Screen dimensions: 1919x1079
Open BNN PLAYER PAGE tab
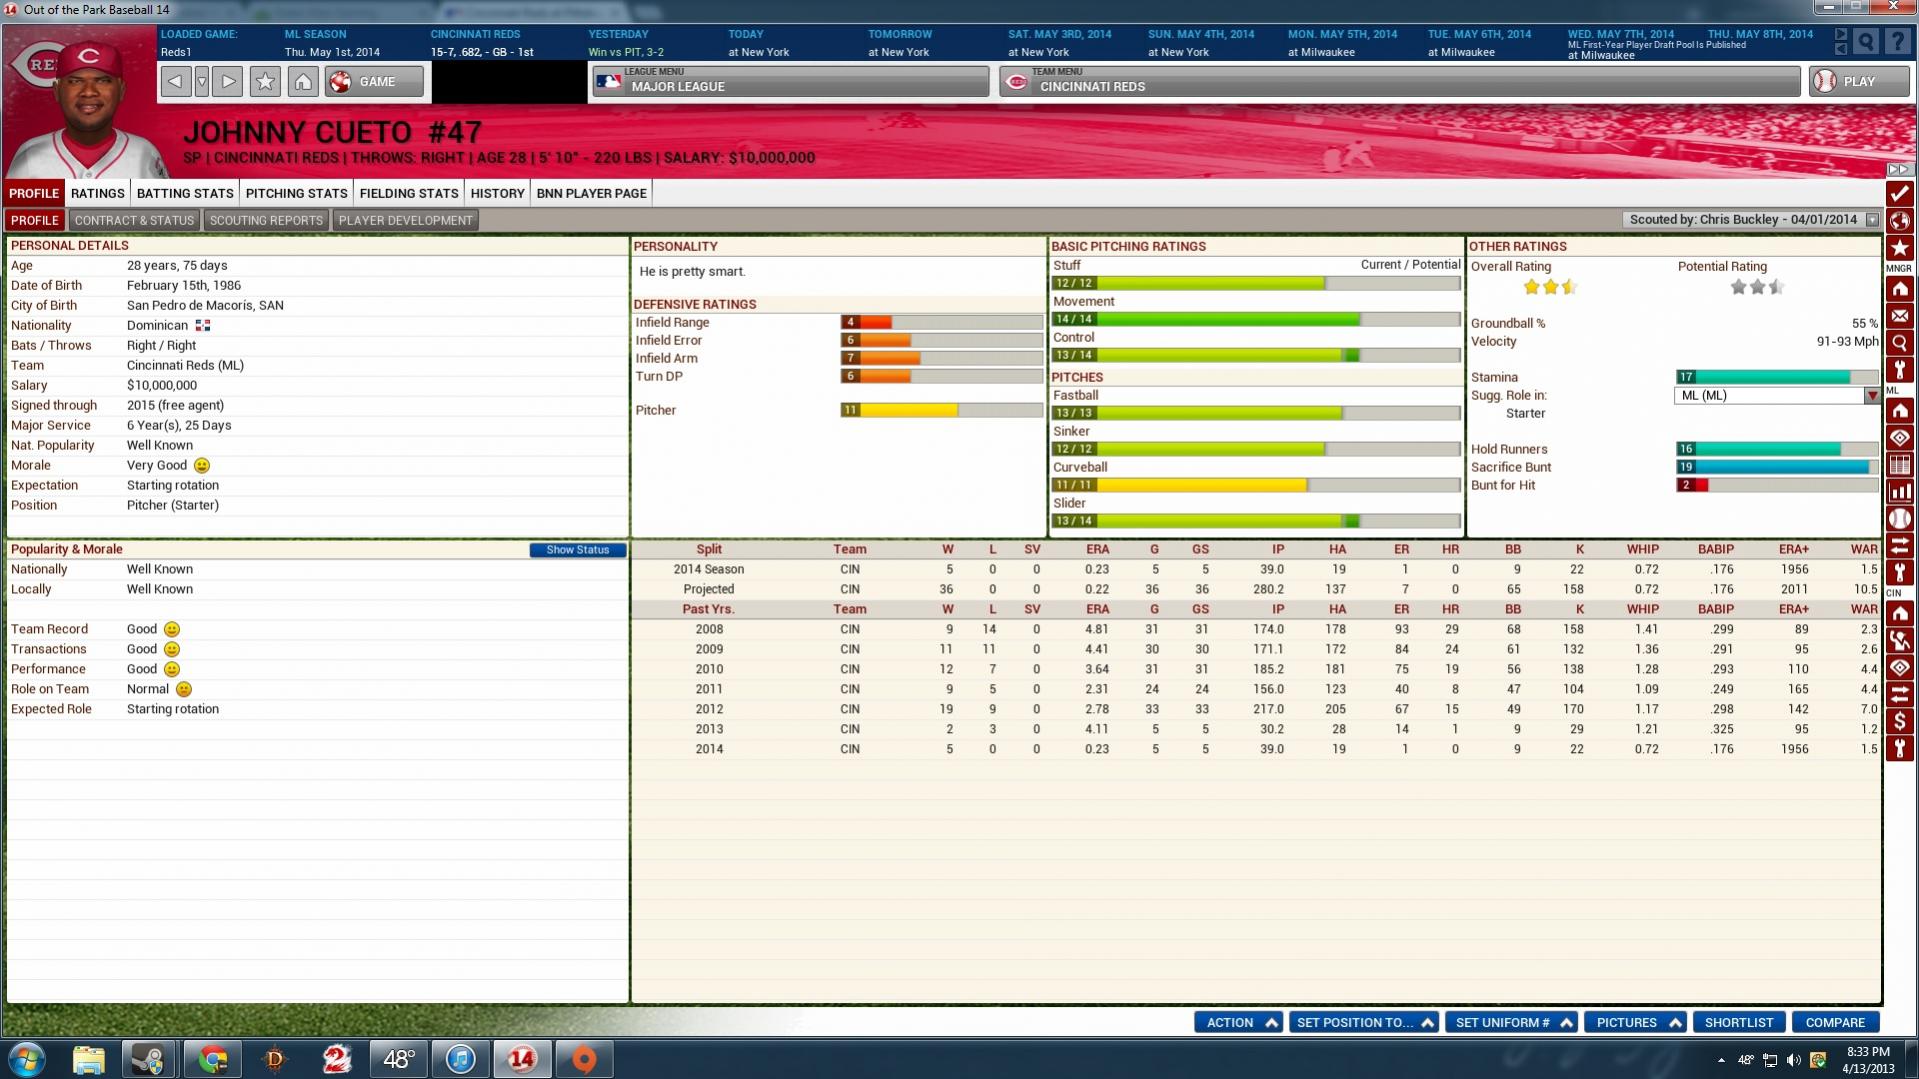(x=592, y=193)
